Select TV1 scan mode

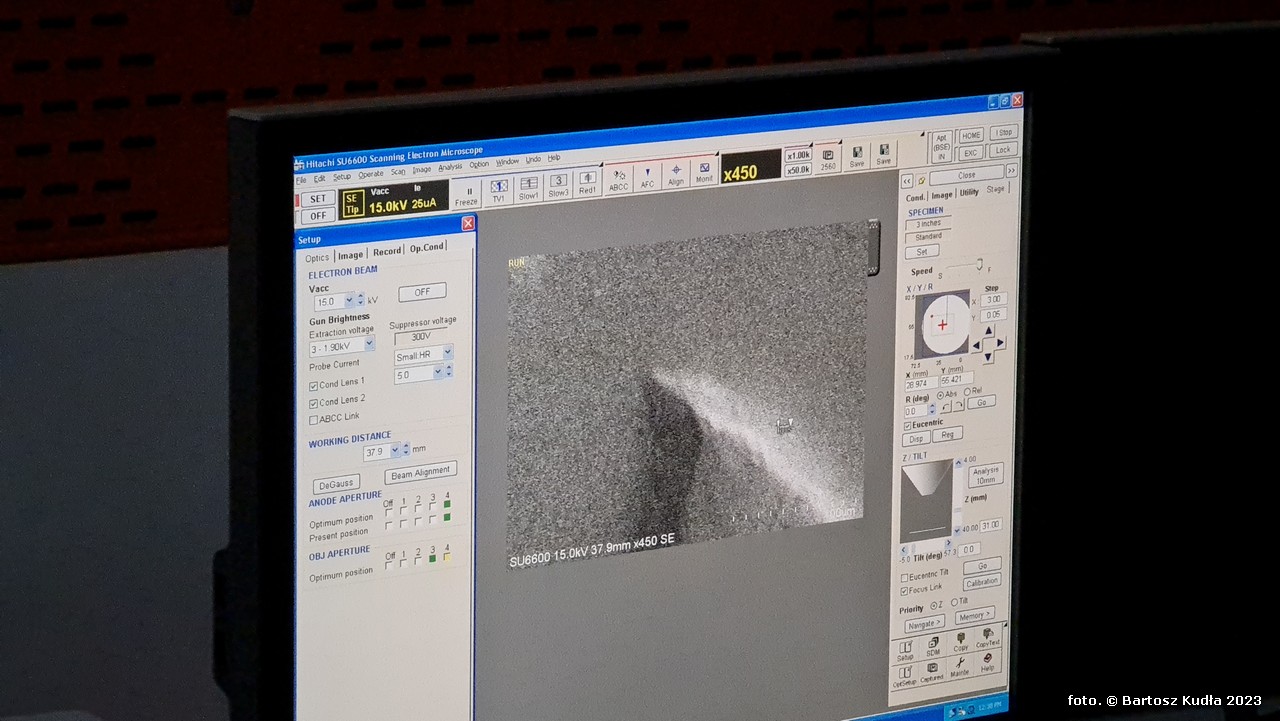pos(499,191)
